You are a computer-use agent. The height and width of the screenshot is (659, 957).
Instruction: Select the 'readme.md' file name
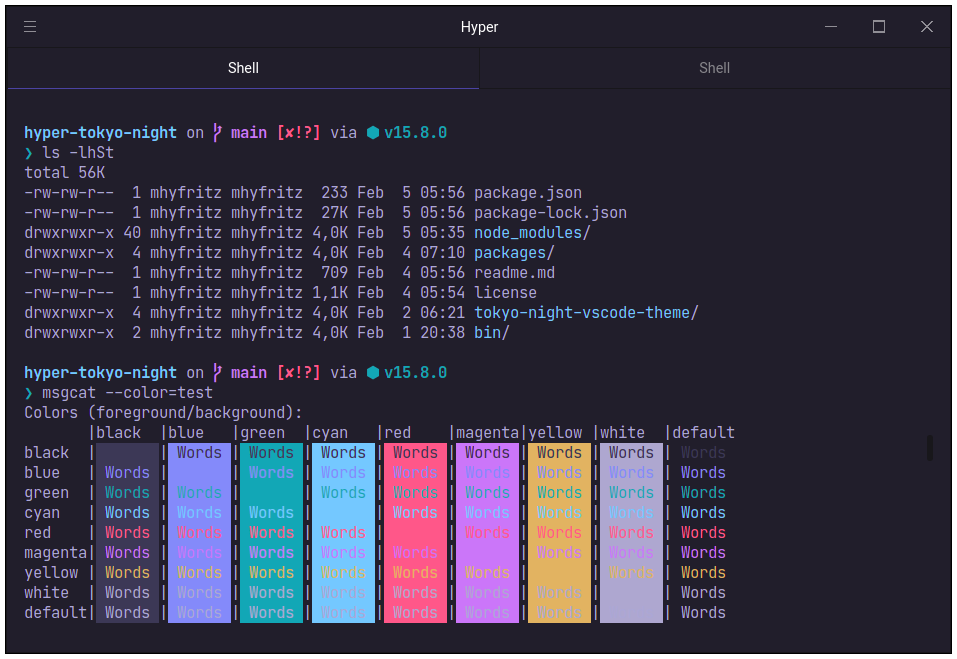tap(515, 273)
